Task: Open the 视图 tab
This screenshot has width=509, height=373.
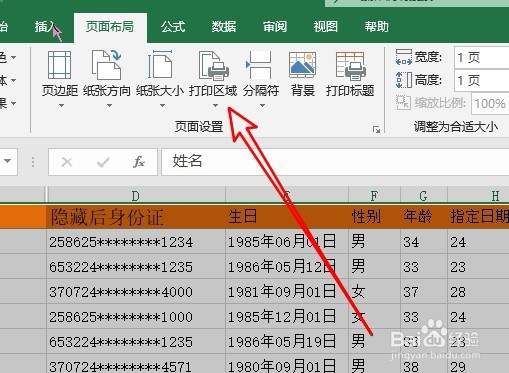Action: click(x=326, y=27)
